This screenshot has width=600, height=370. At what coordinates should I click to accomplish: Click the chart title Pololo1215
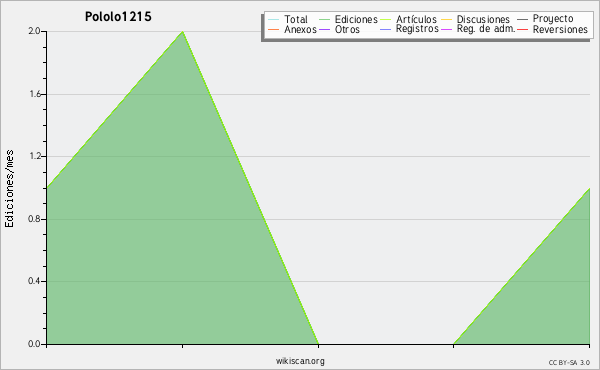coord(118,17)
